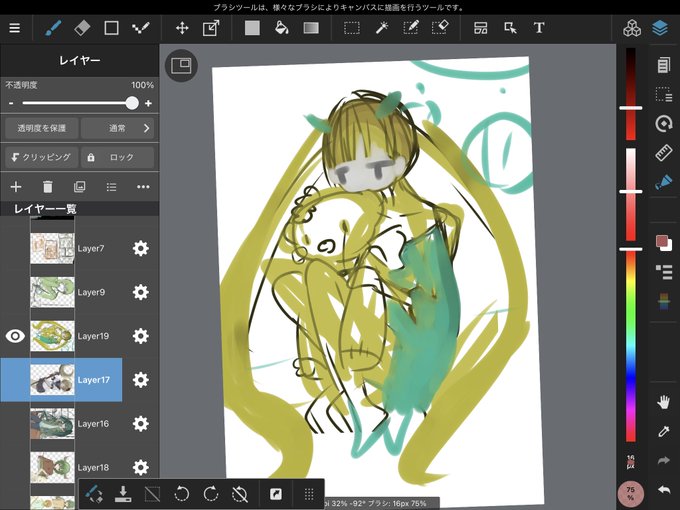This screenshot has height=510, width=680.
Task: Toggle クリッピング (clipping)
Action: (42, 157)
